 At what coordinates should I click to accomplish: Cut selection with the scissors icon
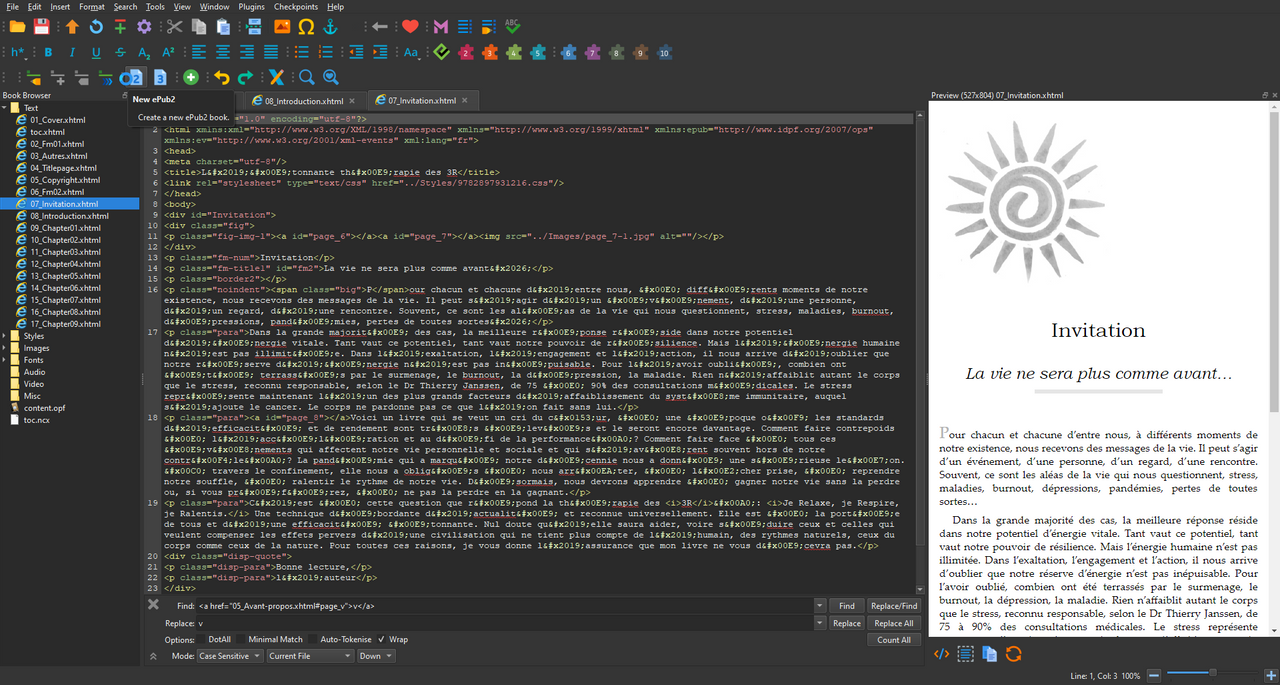point(174,26)
